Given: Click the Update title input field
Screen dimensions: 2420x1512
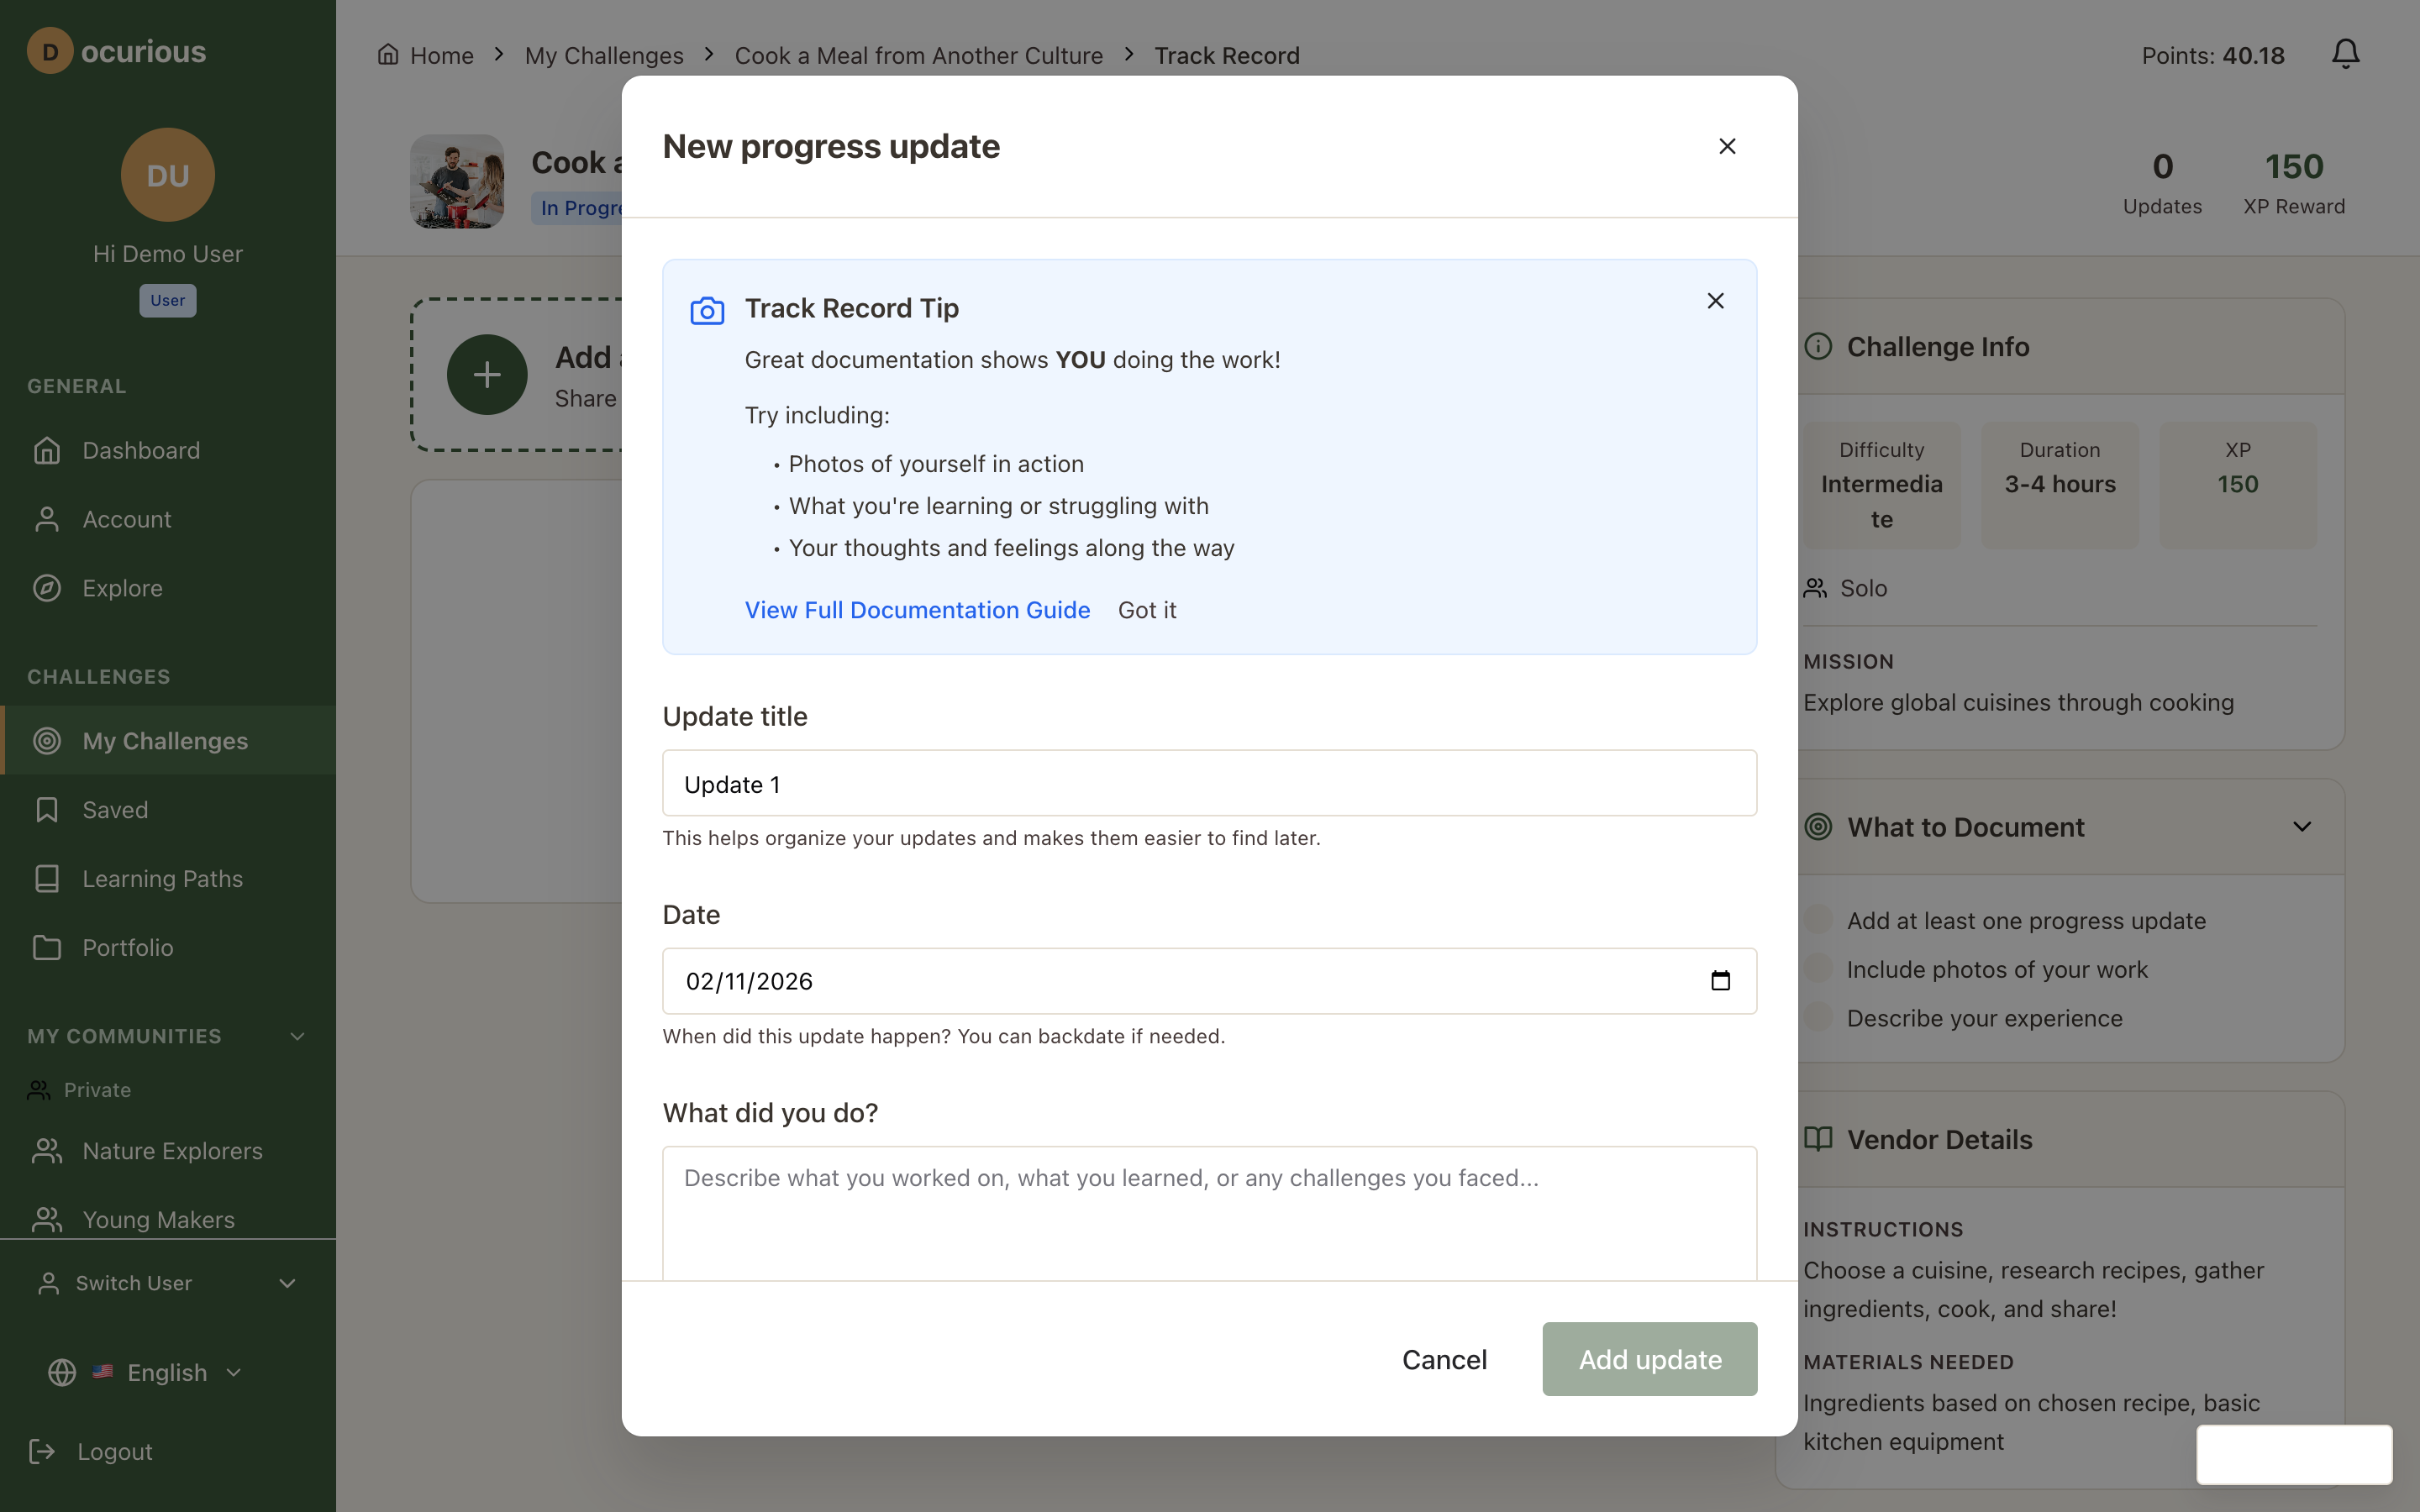Looking at the screenshot, I should click(x=1208, y=783).
